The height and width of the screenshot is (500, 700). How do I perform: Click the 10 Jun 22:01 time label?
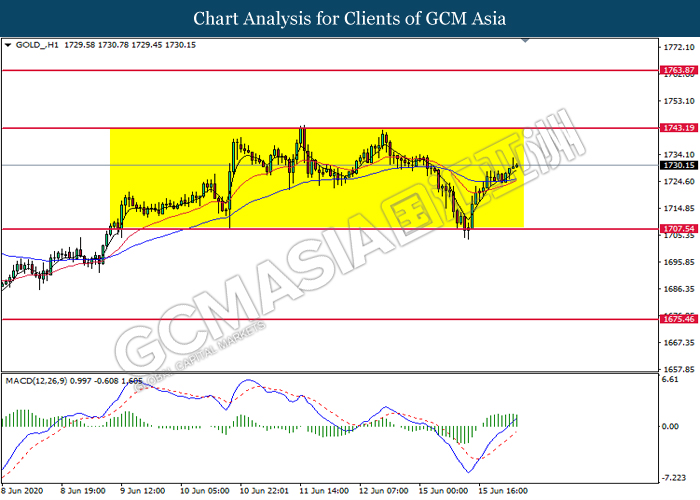coord(264,491)
